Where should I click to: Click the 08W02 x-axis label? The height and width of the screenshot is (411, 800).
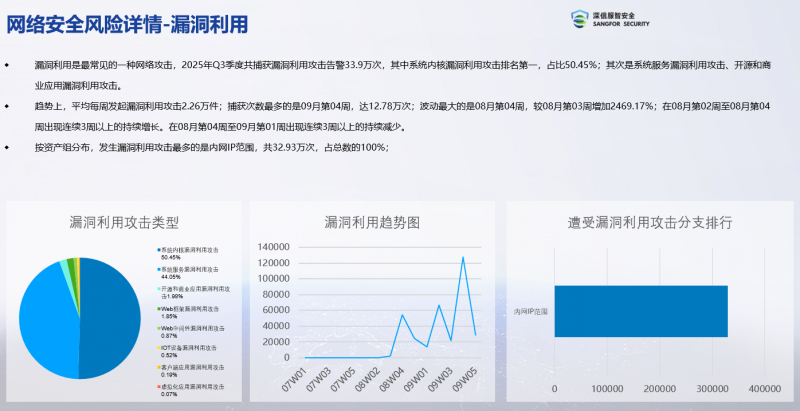pyautogui.click(x=366, y=380)
